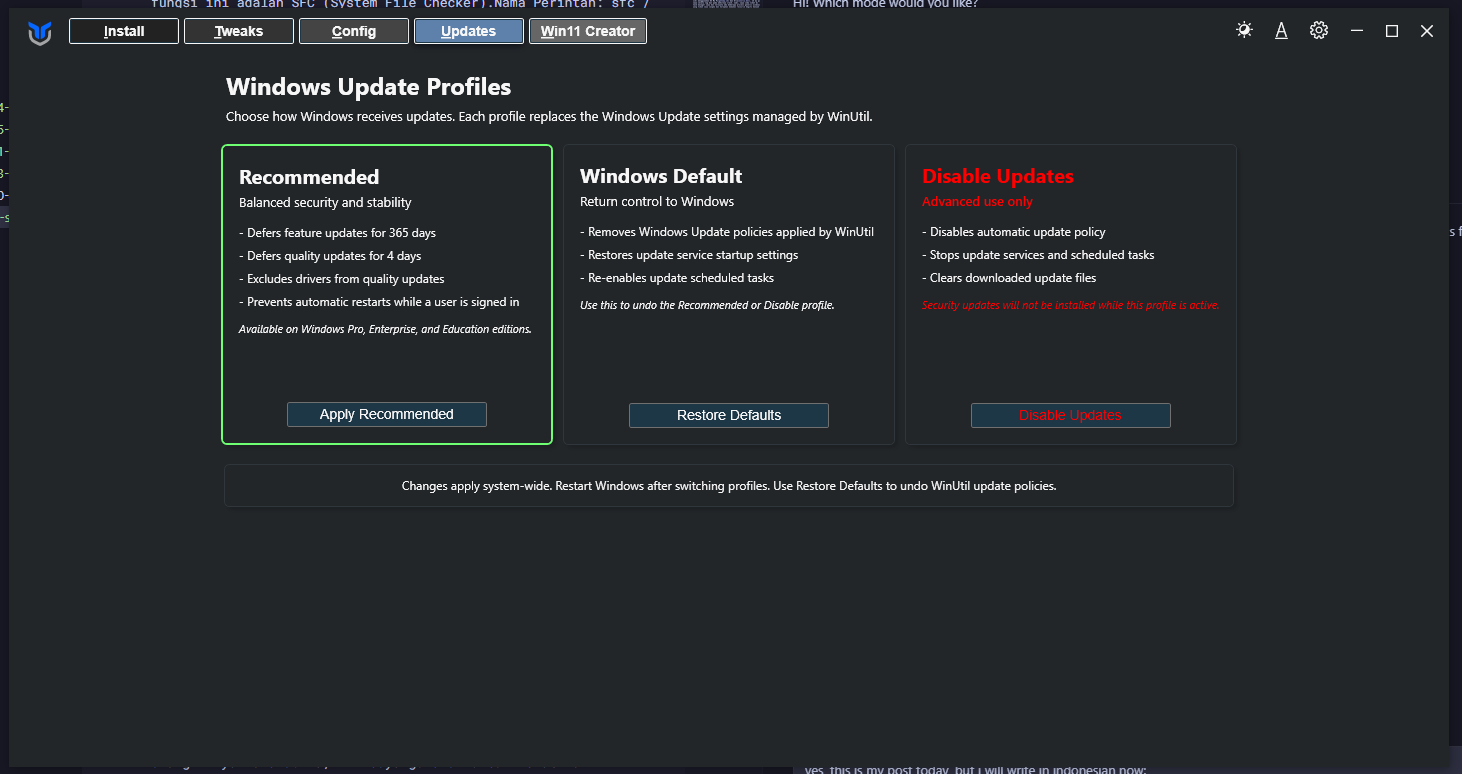This screenshot has width=1462, height=774.
Task: Open the Config tab
Action: 354,31
